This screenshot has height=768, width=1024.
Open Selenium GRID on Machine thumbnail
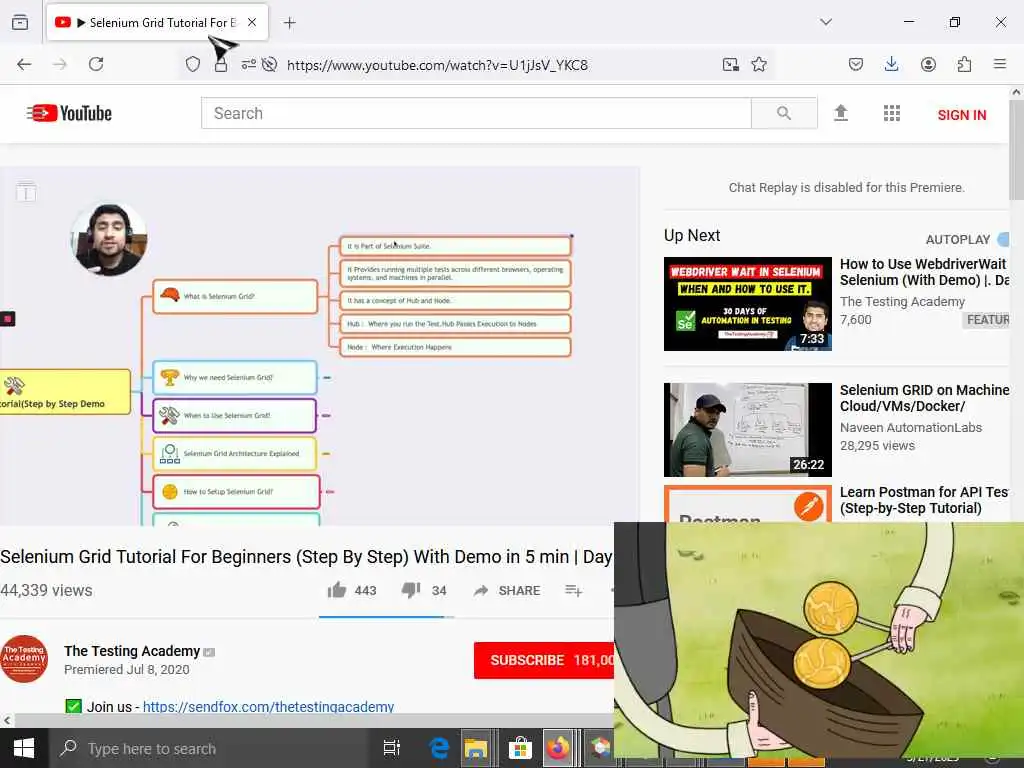click(748, 430)
